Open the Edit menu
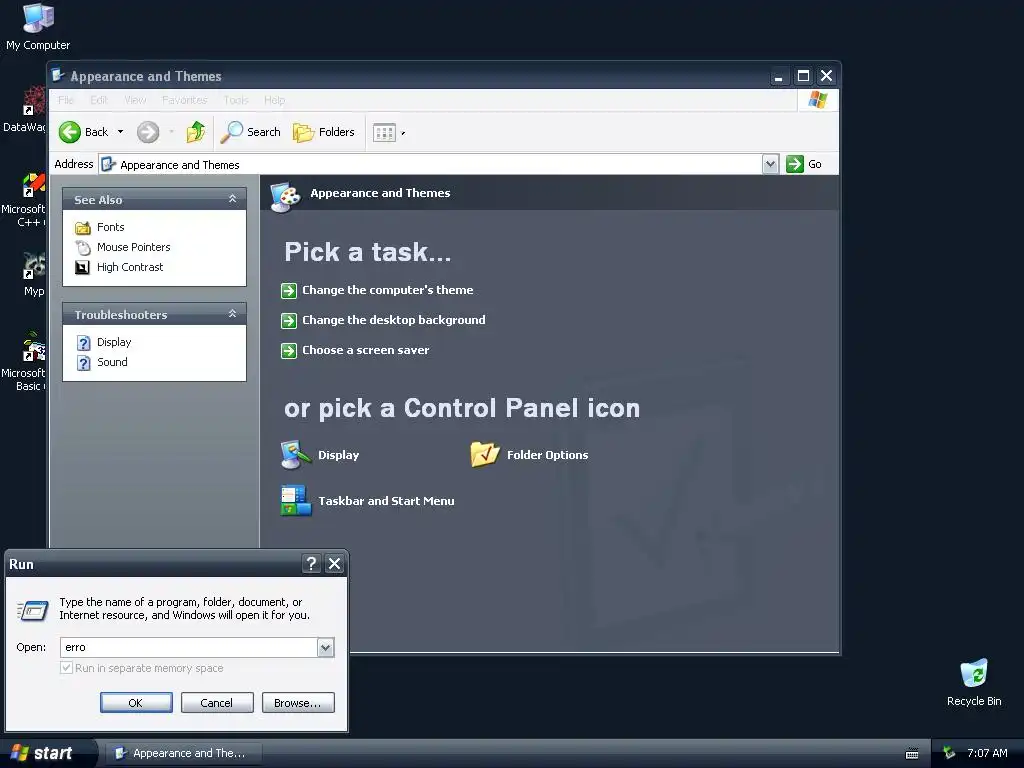This screenshot has width=1024, height=768. point(99,100)
